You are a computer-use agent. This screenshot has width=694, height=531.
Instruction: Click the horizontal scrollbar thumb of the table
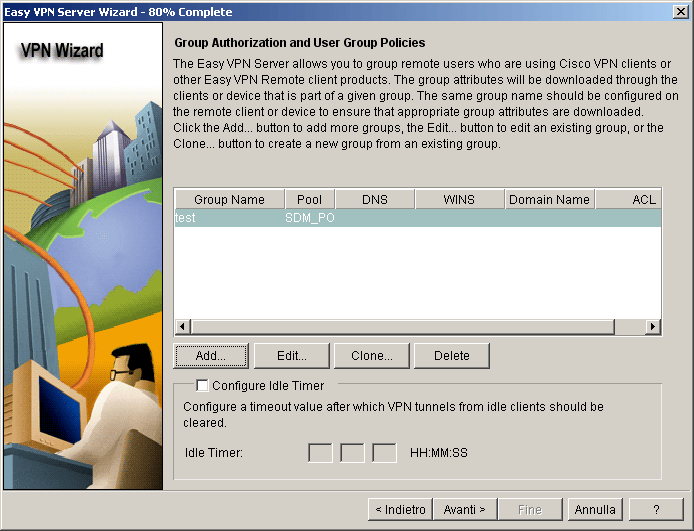click(x=402, y=327)
